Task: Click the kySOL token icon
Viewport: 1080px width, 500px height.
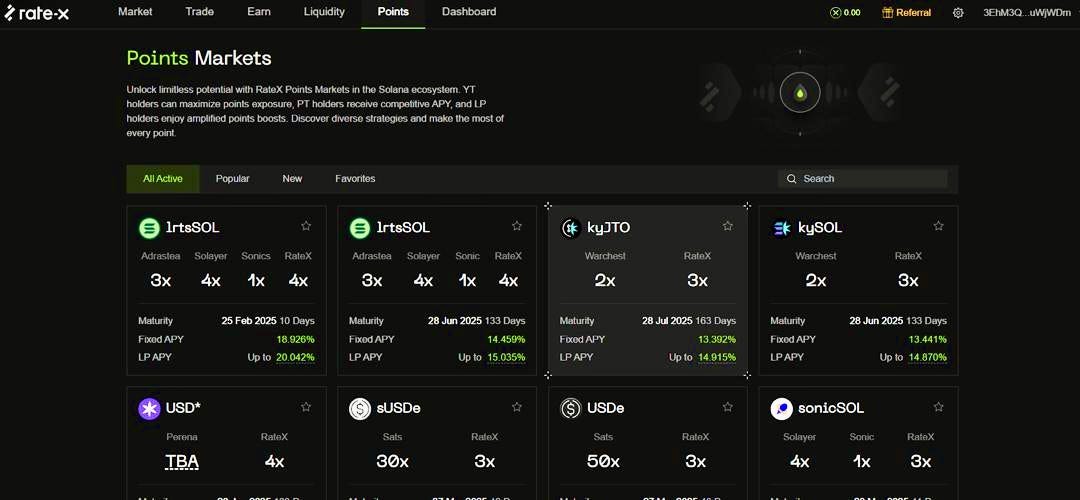Action: (x=782, y=228)
